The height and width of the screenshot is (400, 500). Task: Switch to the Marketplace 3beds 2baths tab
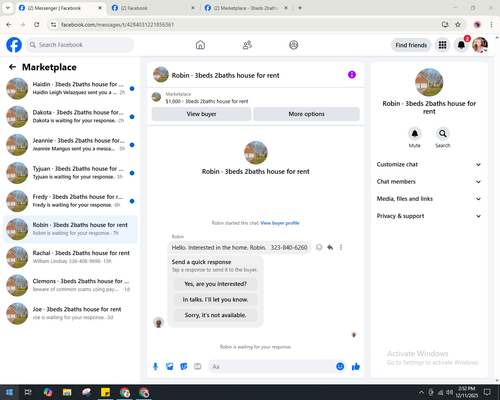coord(246,8)
